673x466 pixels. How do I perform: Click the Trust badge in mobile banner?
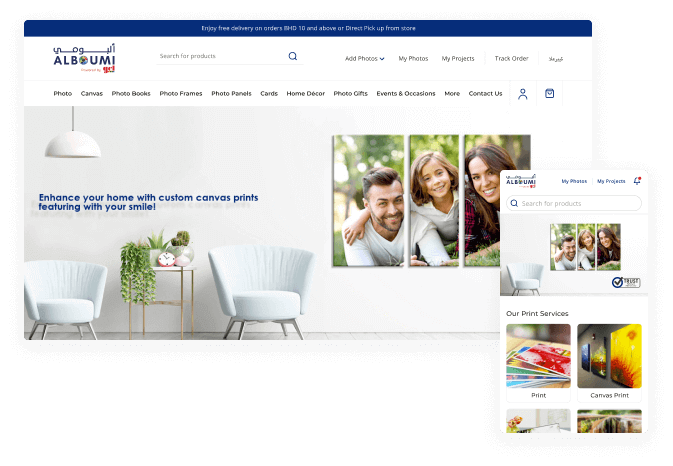626,282
